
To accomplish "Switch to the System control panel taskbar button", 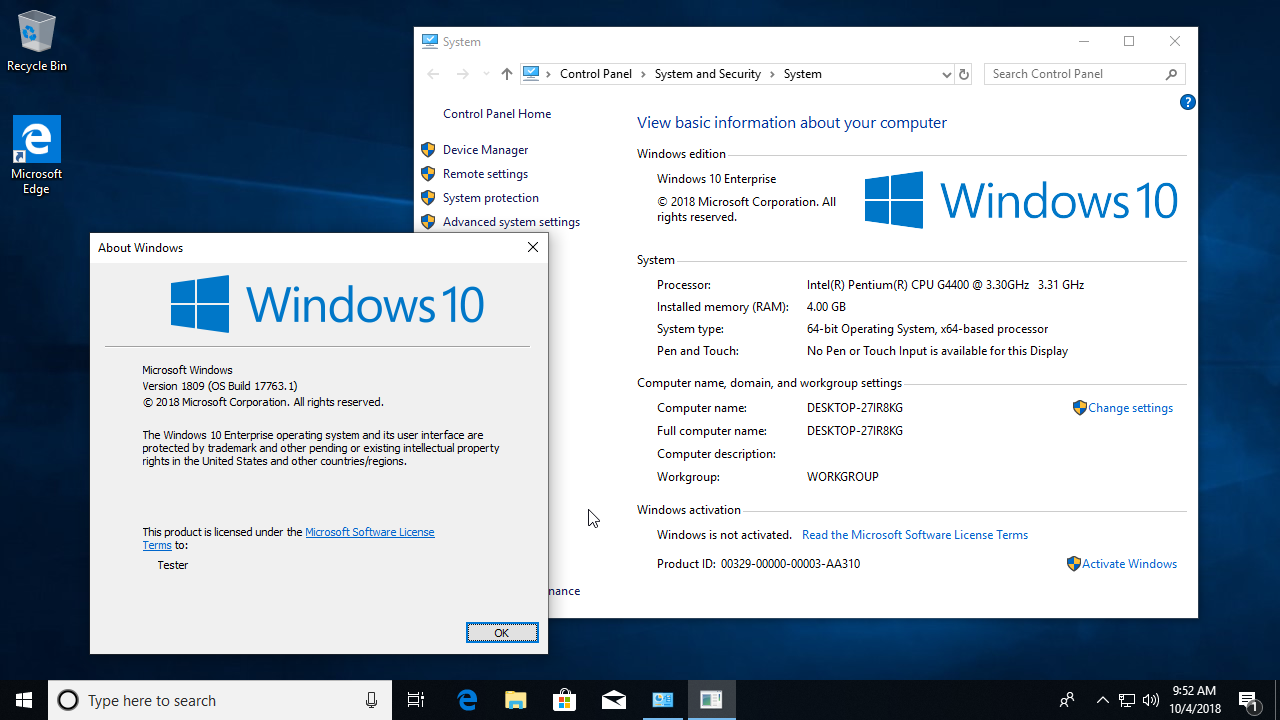I will pyautogui.click(x=662, y=700).
